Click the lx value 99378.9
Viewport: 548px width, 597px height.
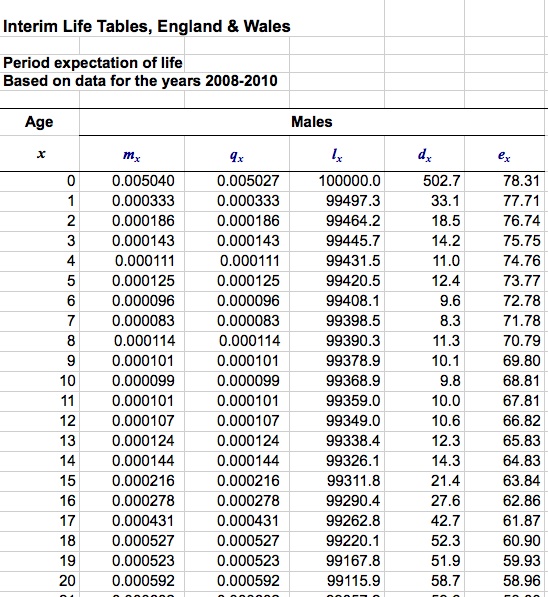353,361
